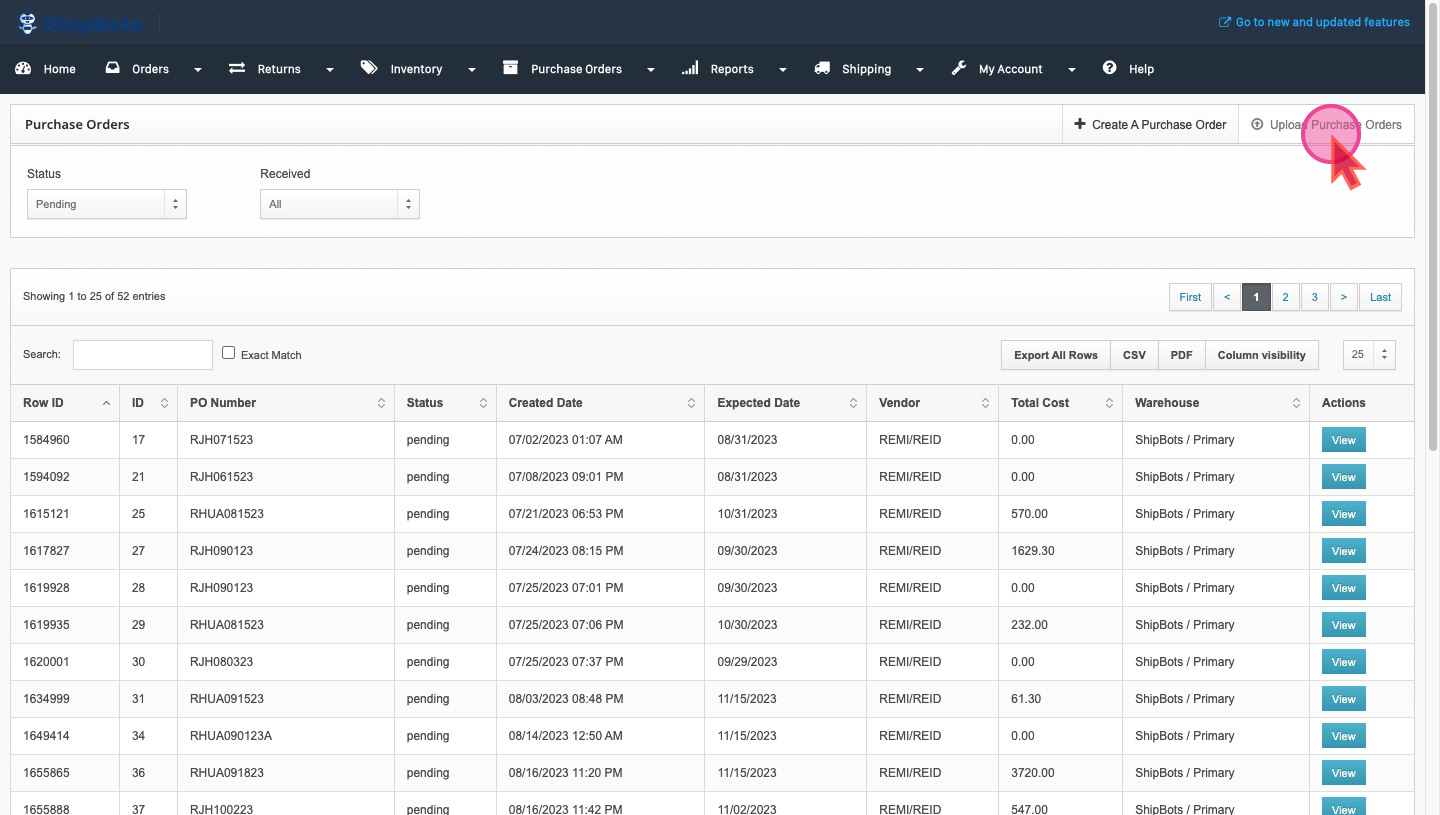Go to page 2 of results
Image resolution: width=1440 pixels, height=815 pixels.
coord(1285,297)
